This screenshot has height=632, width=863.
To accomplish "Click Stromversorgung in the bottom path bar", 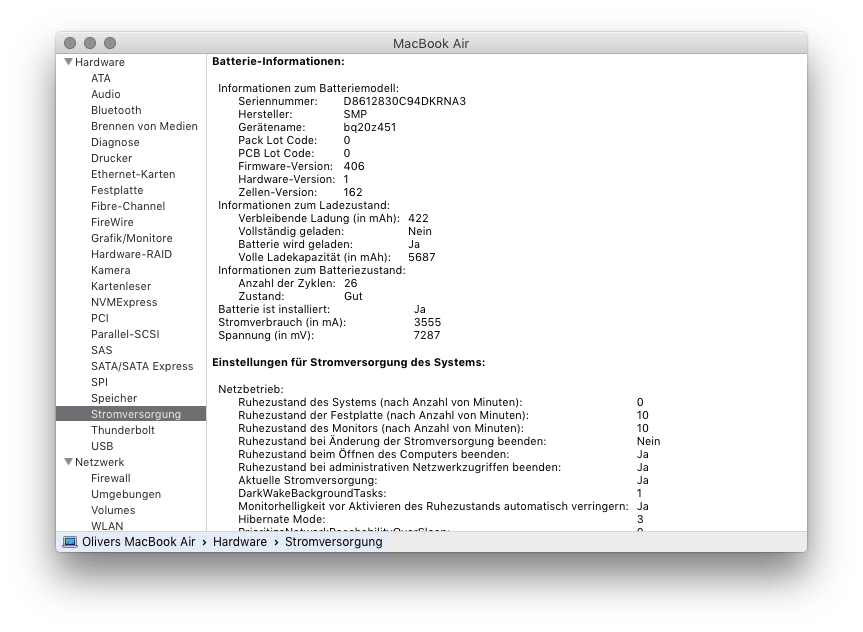I will (x=334, y=542).
